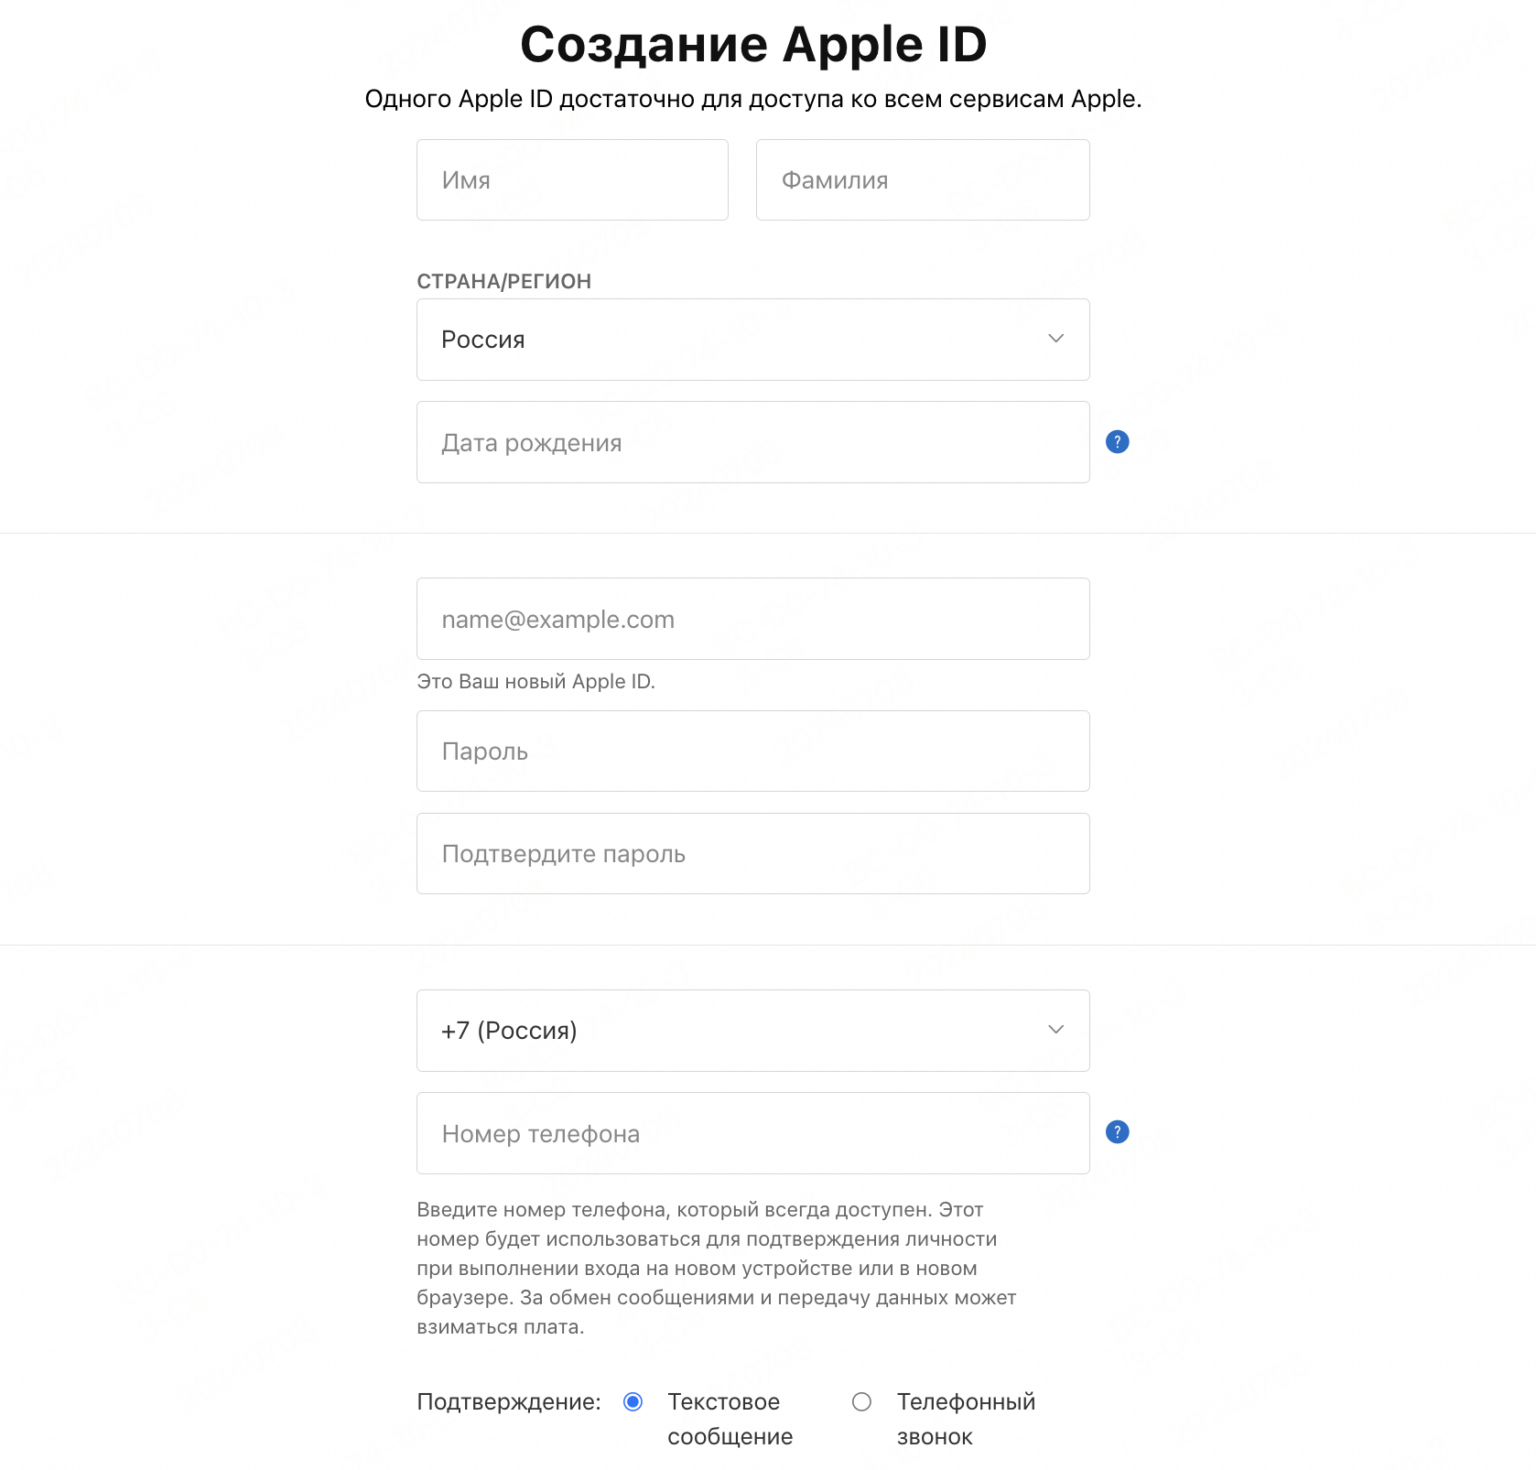
Task: Click the chevron arrow in country selector
Action: point(1055,339)
